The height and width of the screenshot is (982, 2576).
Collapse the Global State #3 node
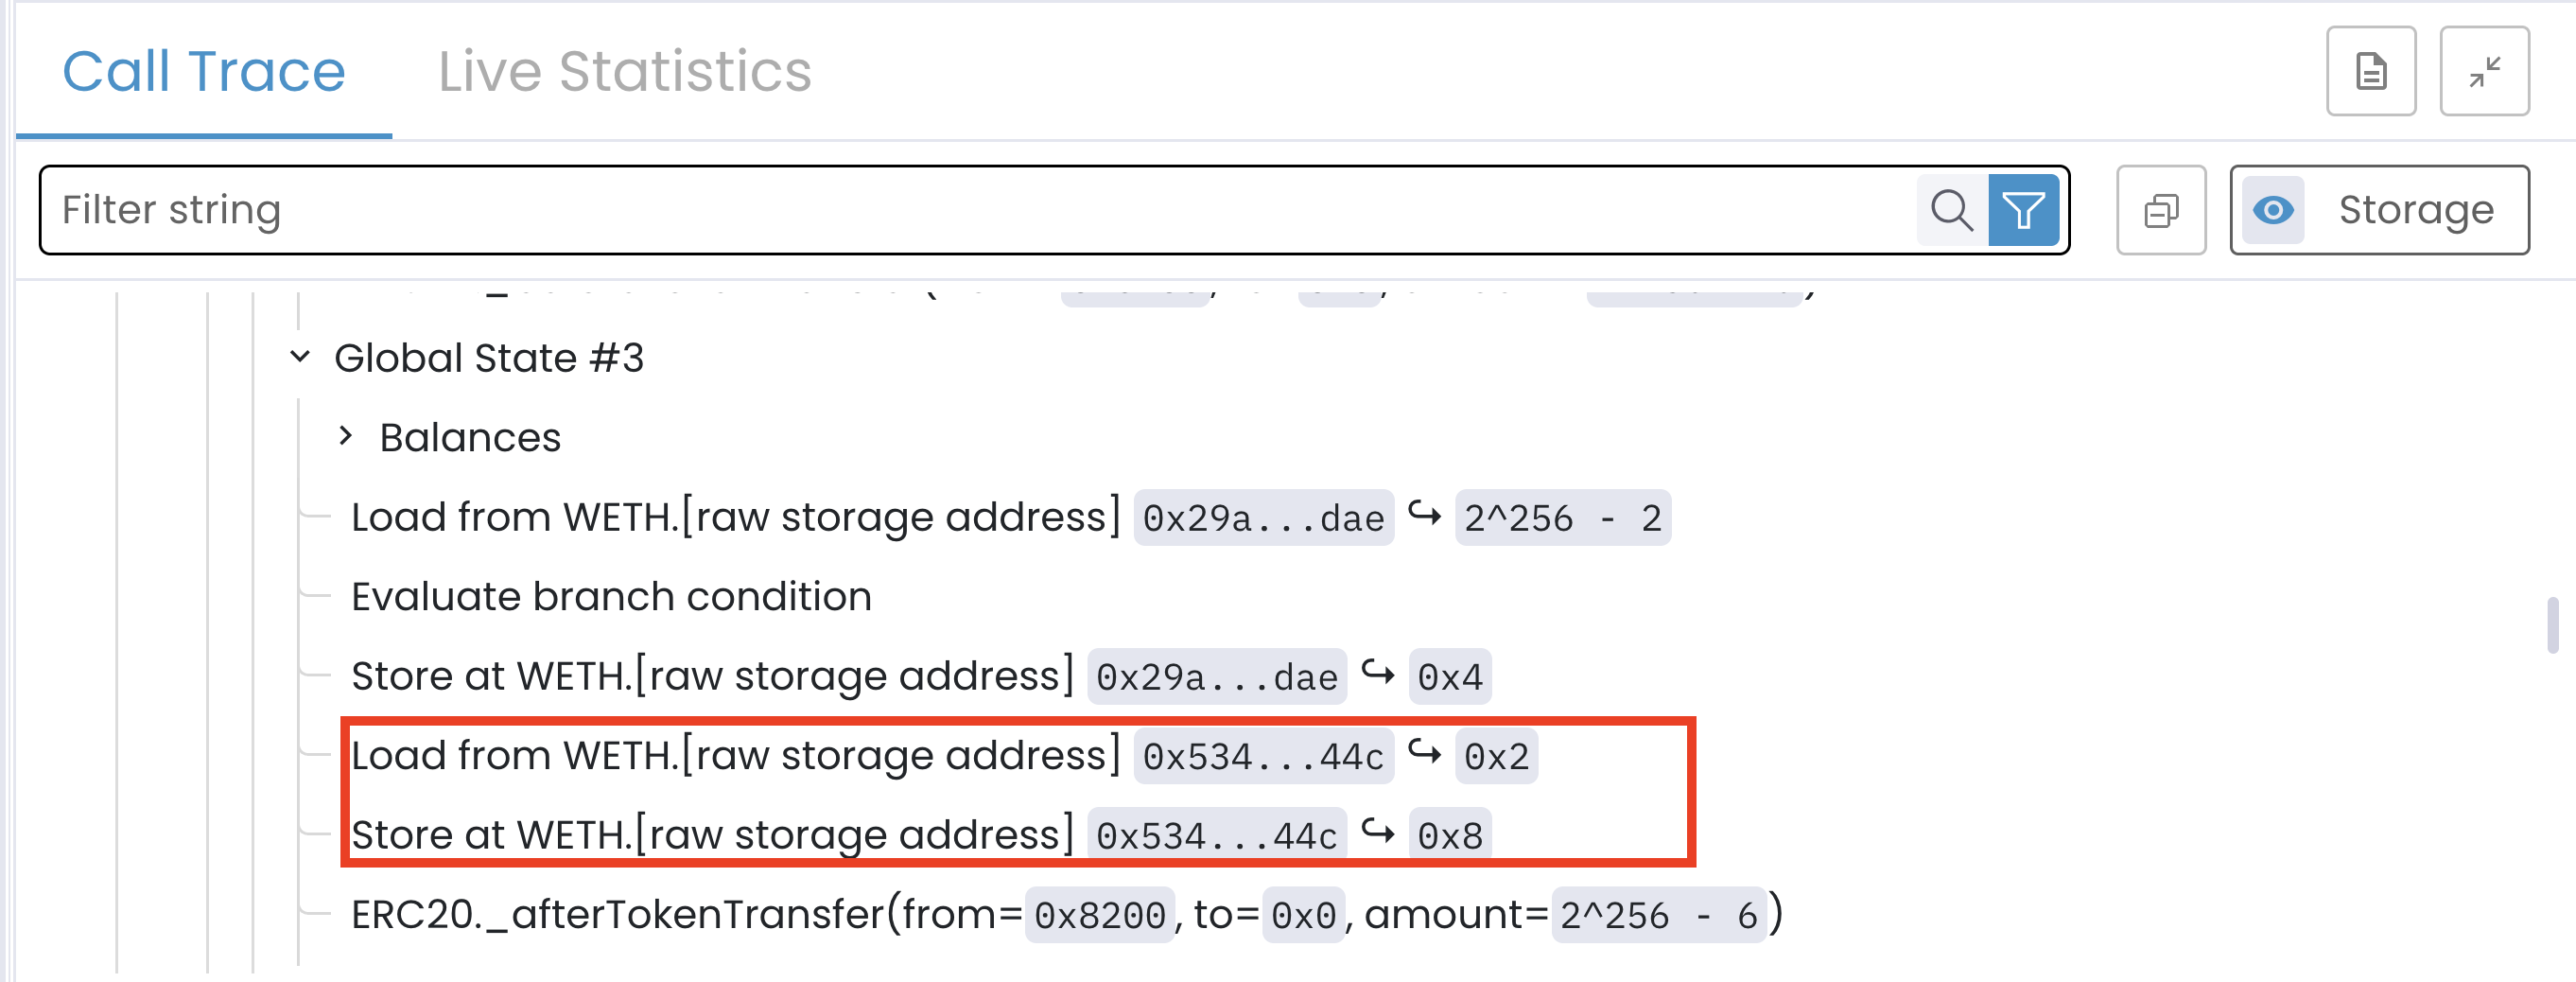300,357
